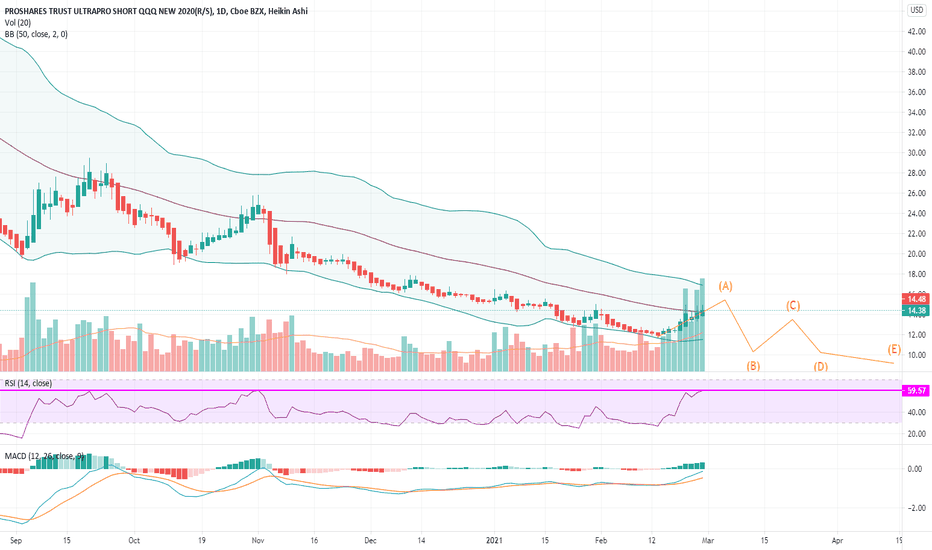Click the 42.00 price scale label

point(917,32)
